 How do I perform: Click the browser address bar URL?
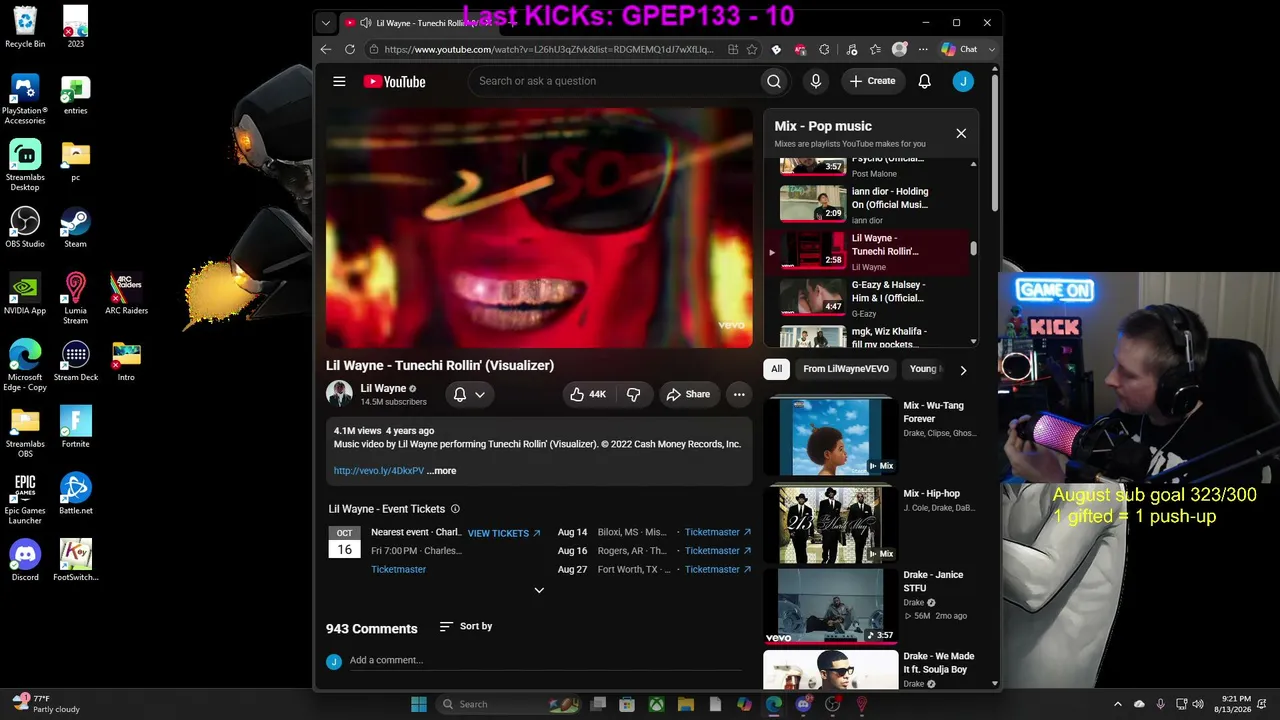(549, 49)
